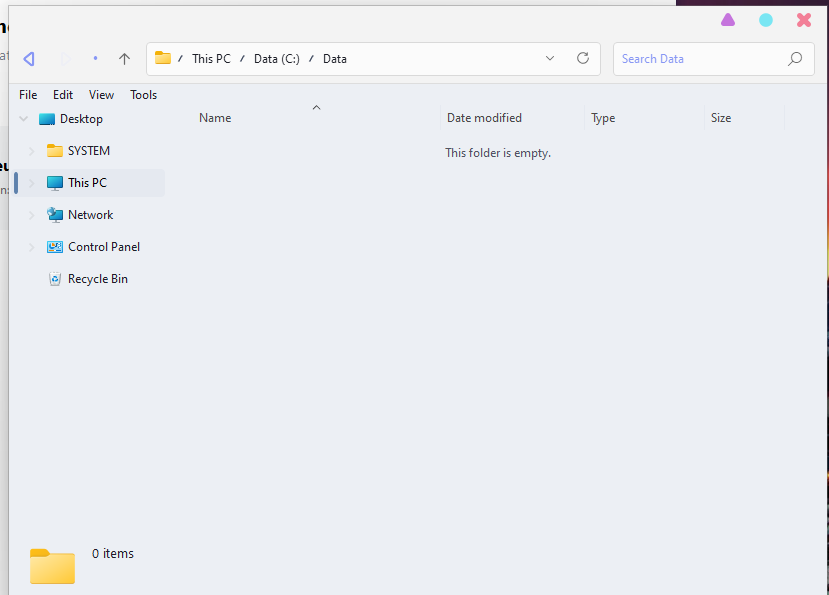Open the File menu
Viewport: 829px width, 595px height.
(28, 95)
